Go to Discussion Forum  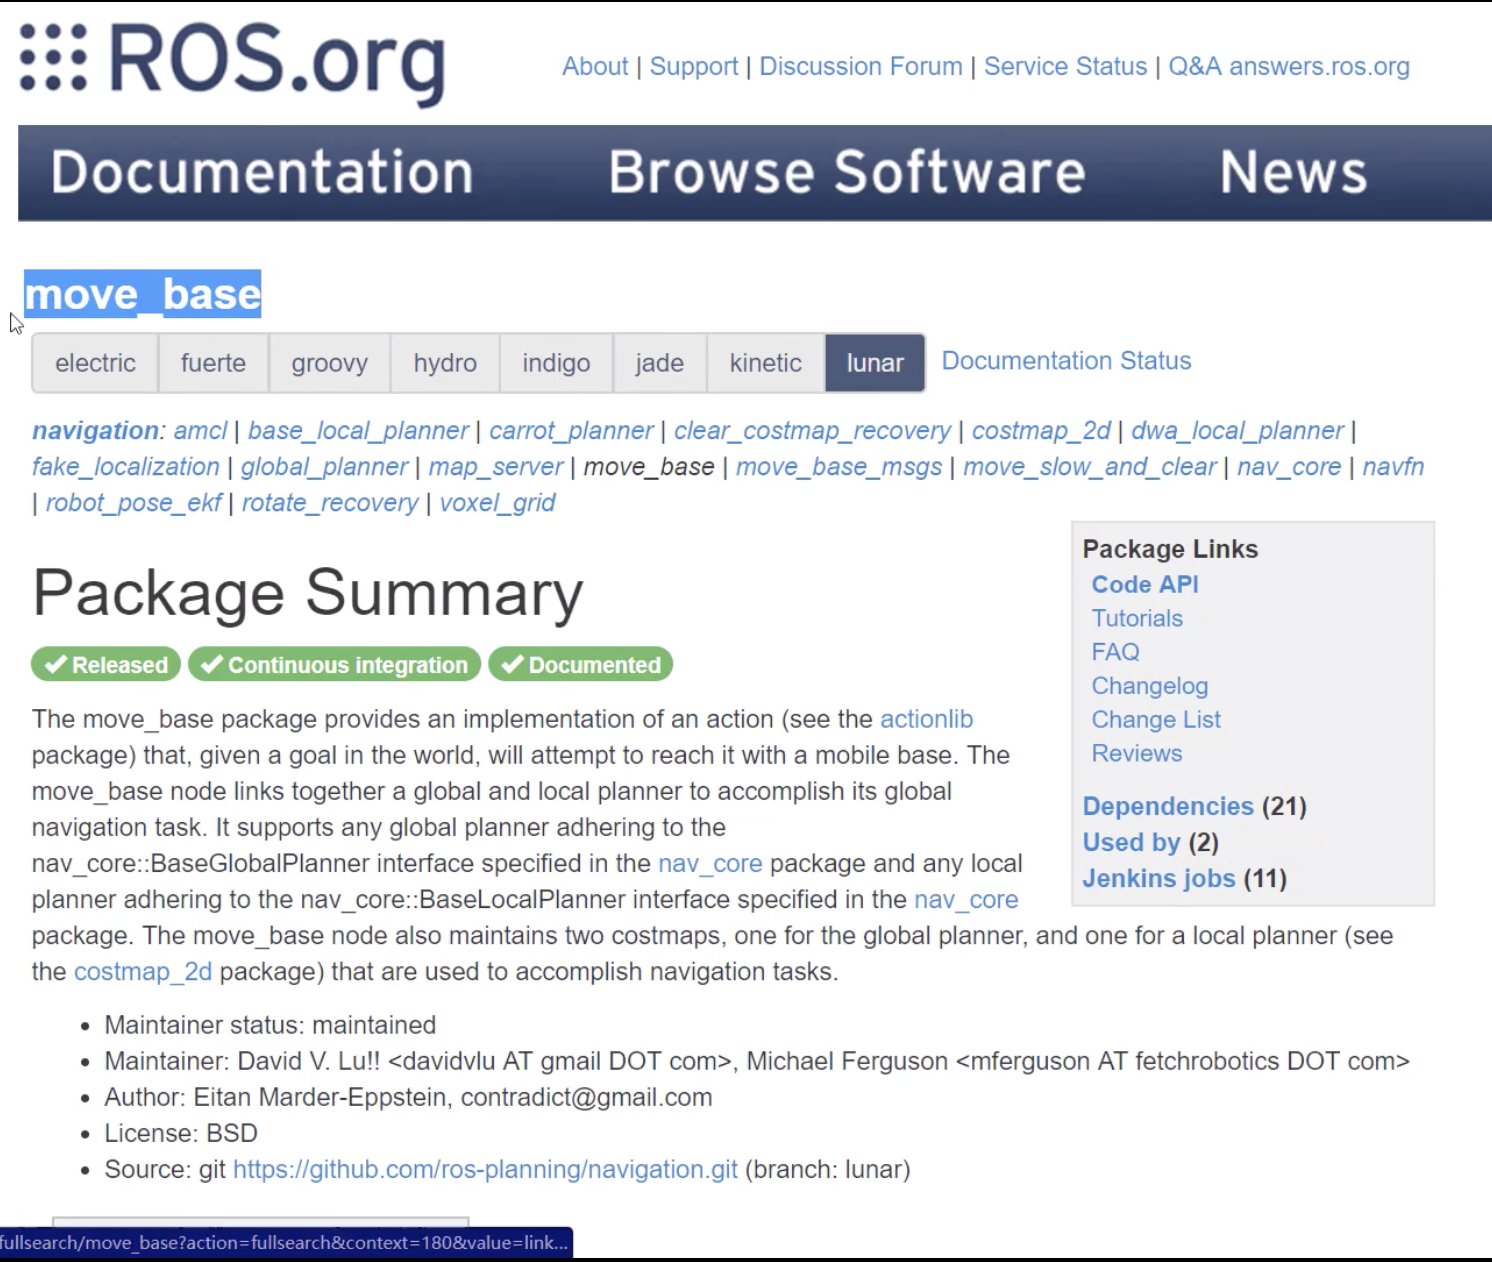(861, 66)
